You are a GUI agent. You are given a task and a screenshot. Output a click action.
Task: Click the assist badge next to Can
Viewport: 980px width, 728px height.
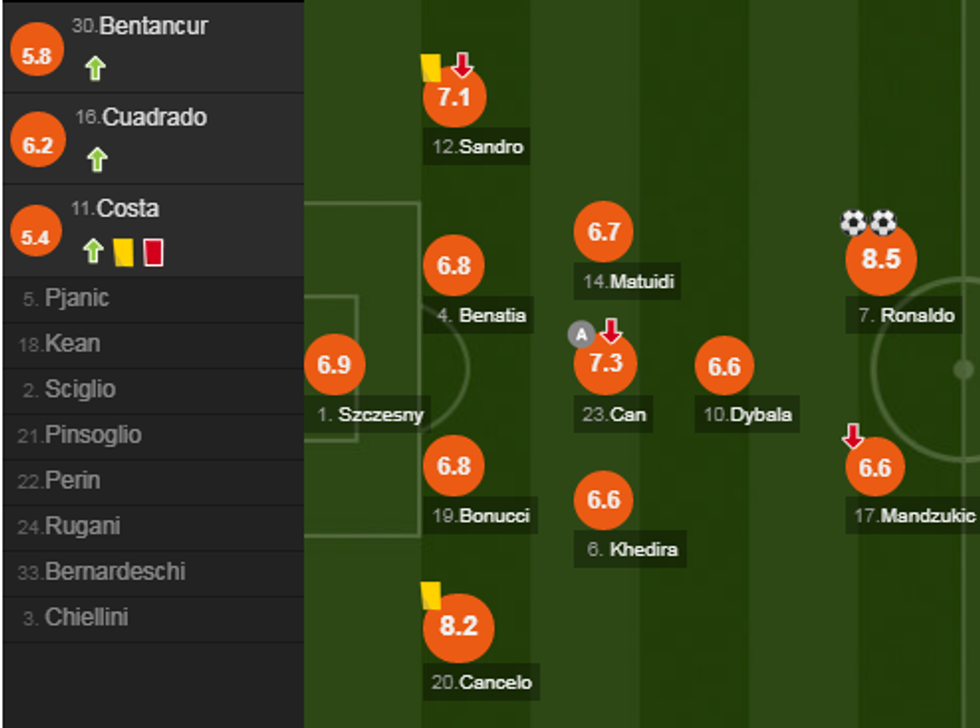coord(581,334)
